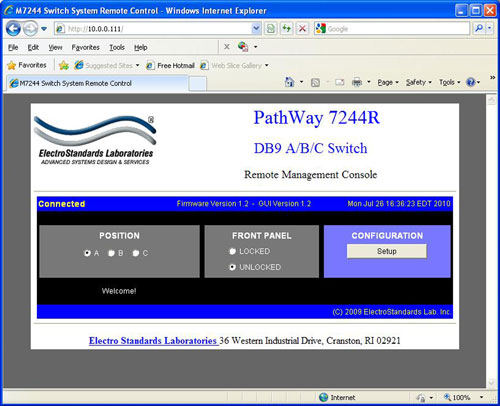Image resolution: width=500 pixels, height=406 pixels.
Task: Open the Web Slice Gallery link
Action: pos(231,65)
